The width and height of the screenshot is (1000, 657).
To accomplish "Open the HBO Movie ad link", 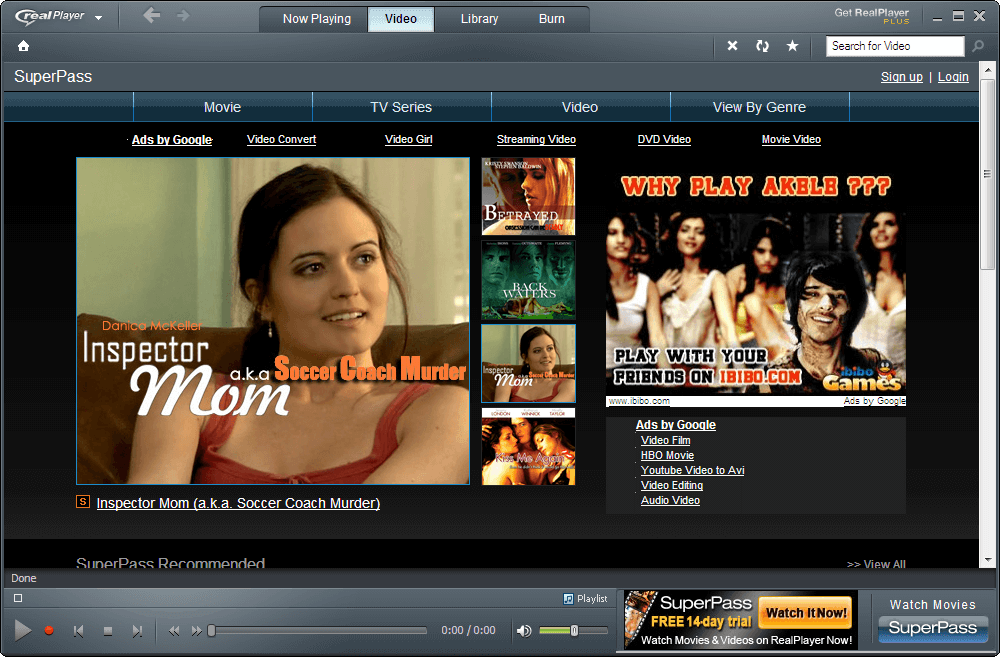I will coord(667,455).
